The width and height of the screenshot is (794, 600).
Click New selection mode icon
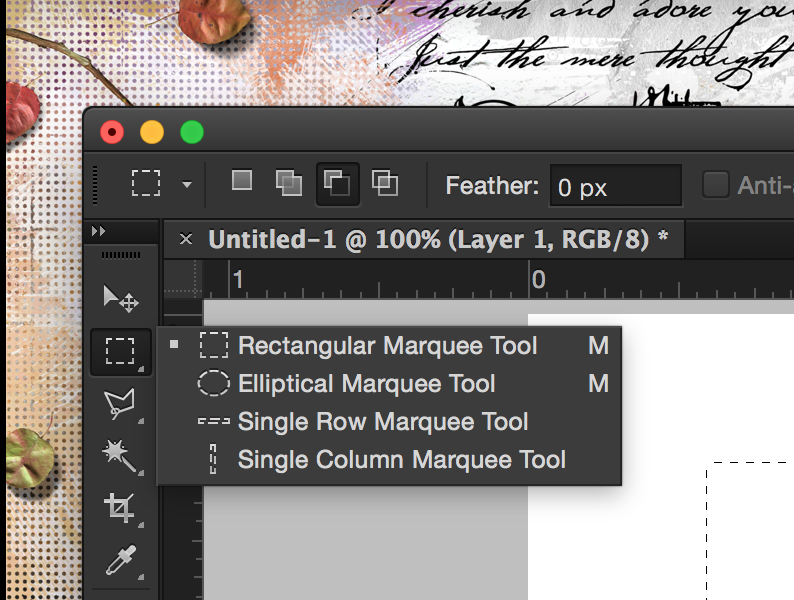click(242, 181)
